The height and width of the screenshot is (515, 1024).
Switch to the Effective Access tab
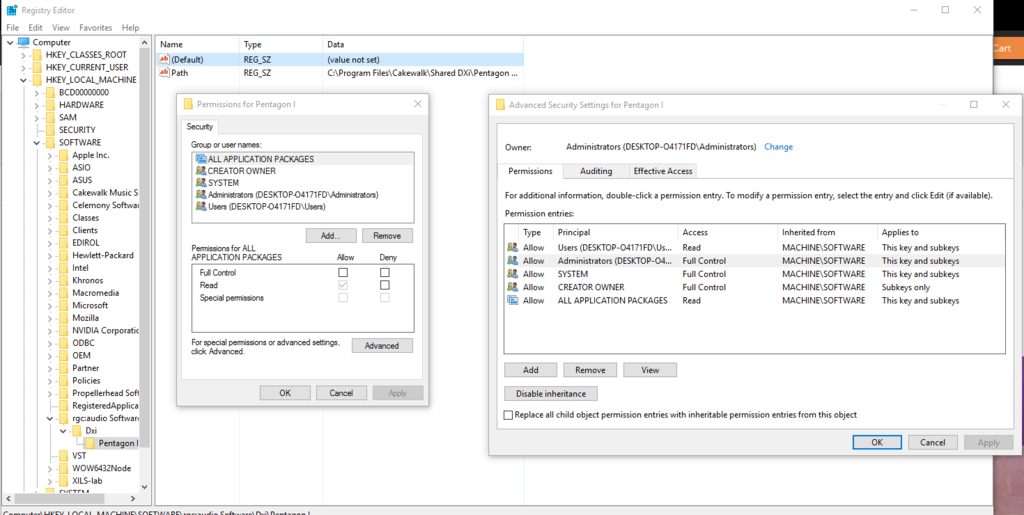click(x=662, y=171)
